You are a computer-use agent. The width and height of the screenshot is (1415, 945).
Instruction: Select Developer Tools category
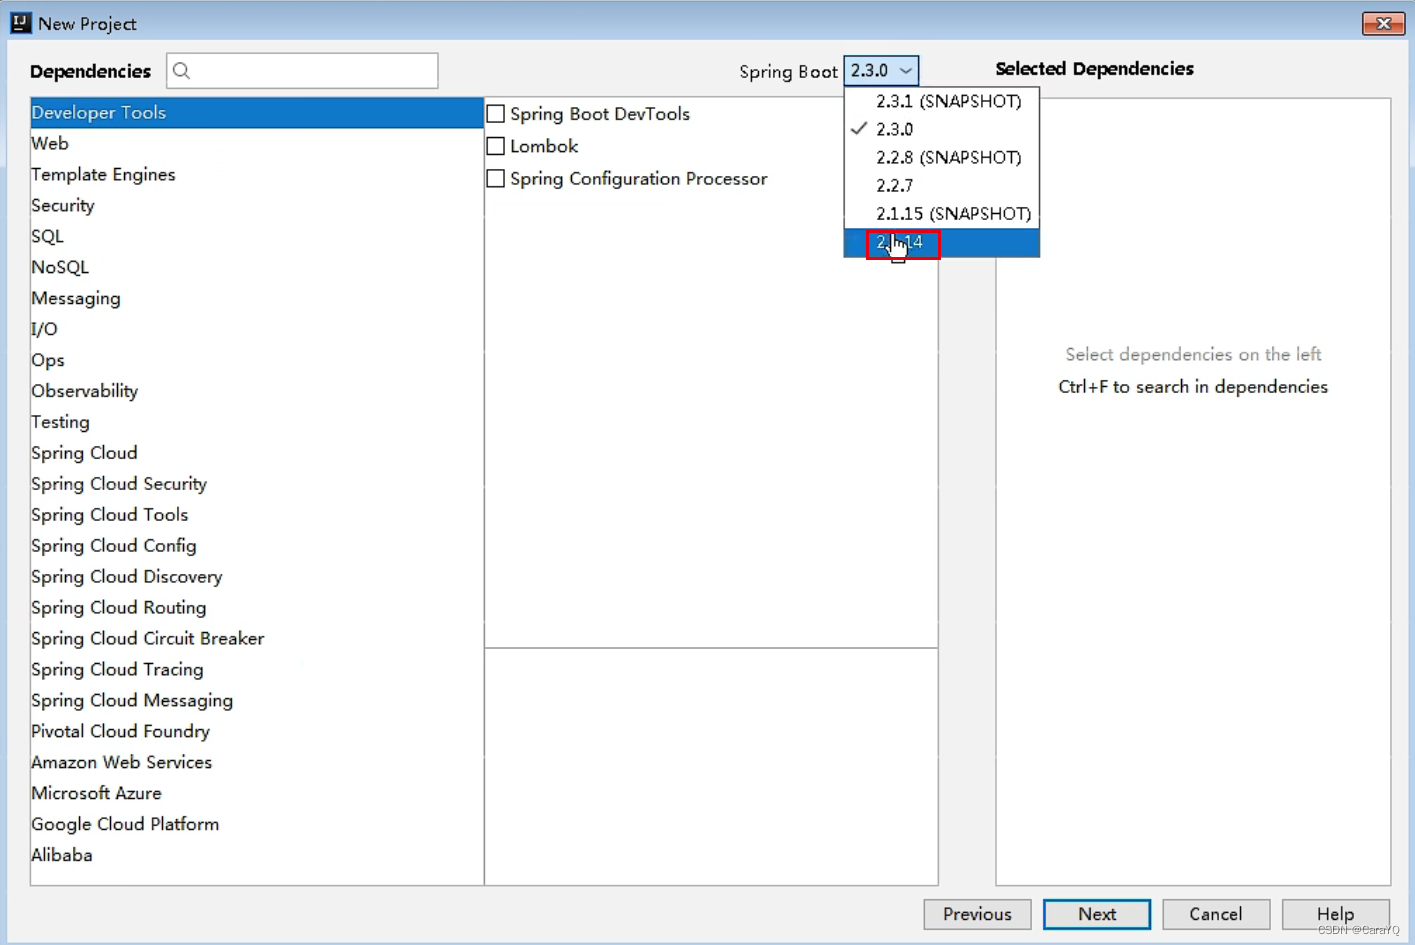[x=257, y=113]
